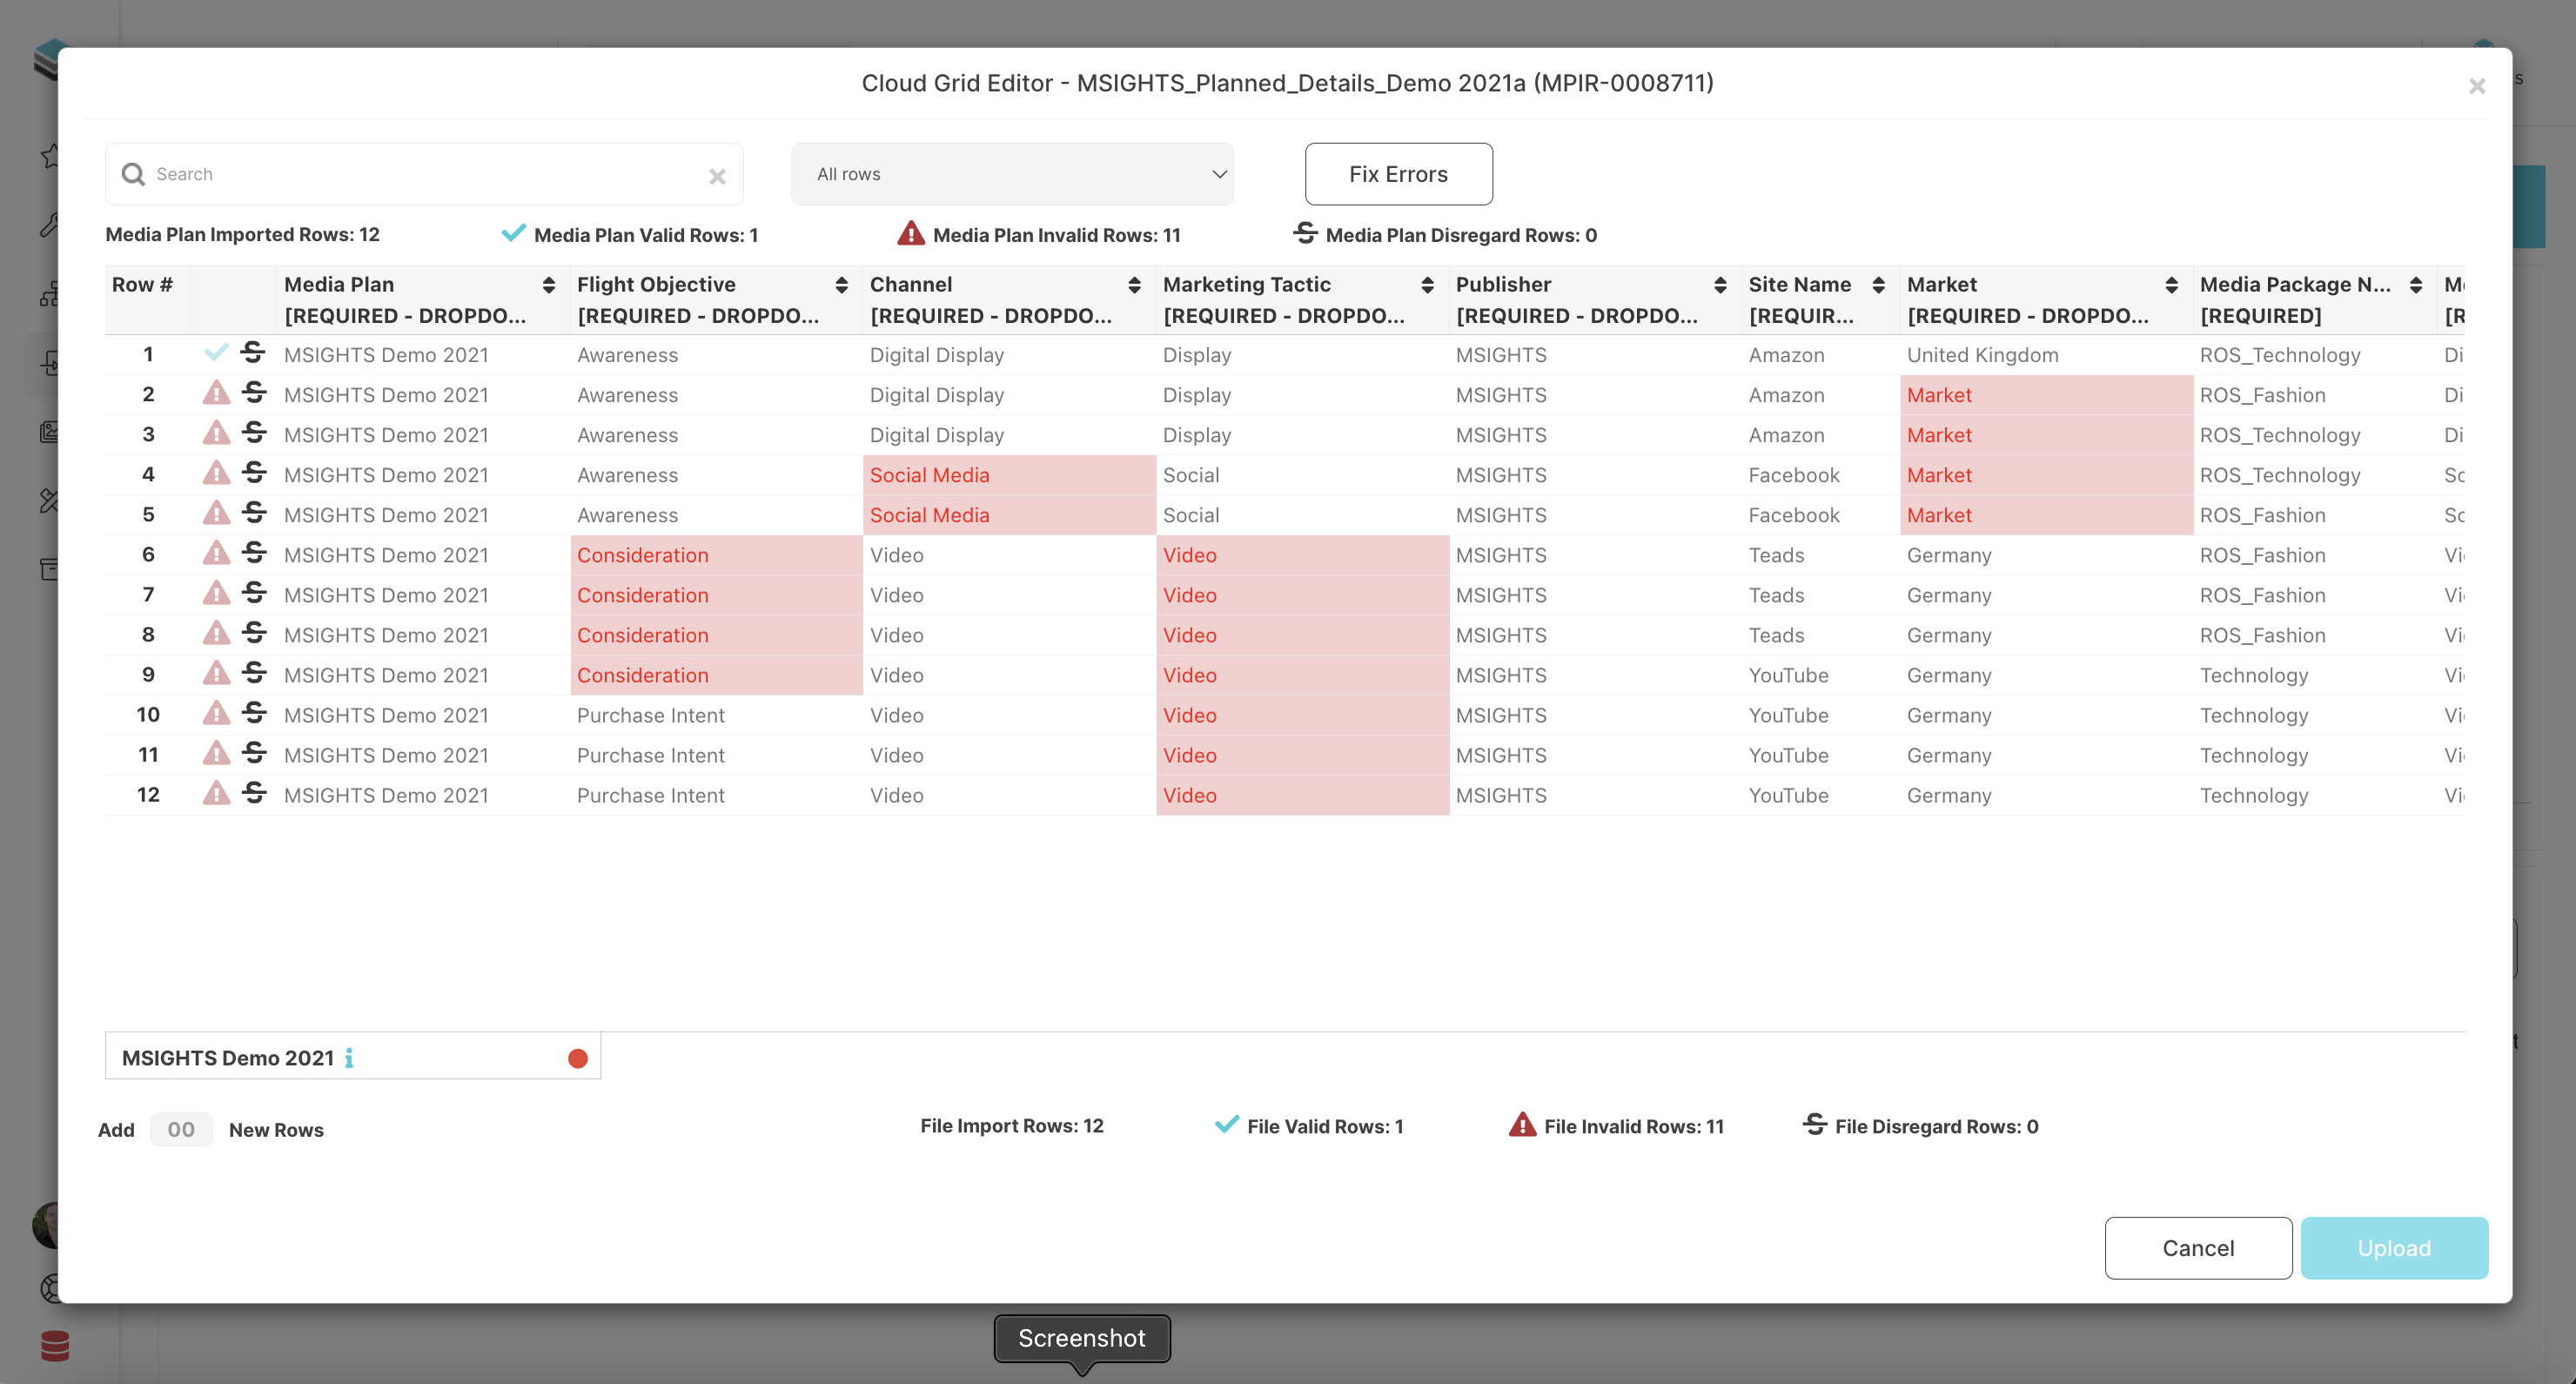Click the Cancel button
The width and height of the screenshot is (2576, 1384).
(2198, 1247)
